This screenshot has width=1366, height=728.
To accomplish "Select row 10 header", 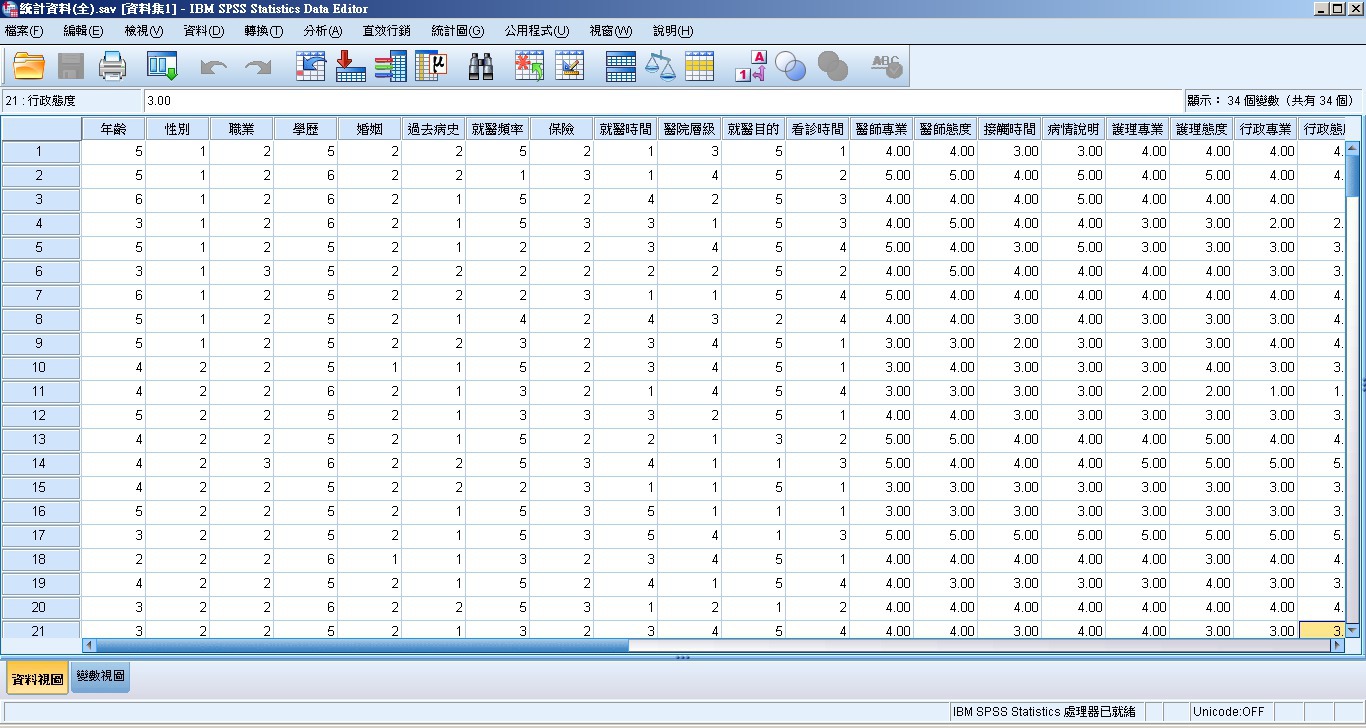I will pyautogui.click(x=41, y=368).
